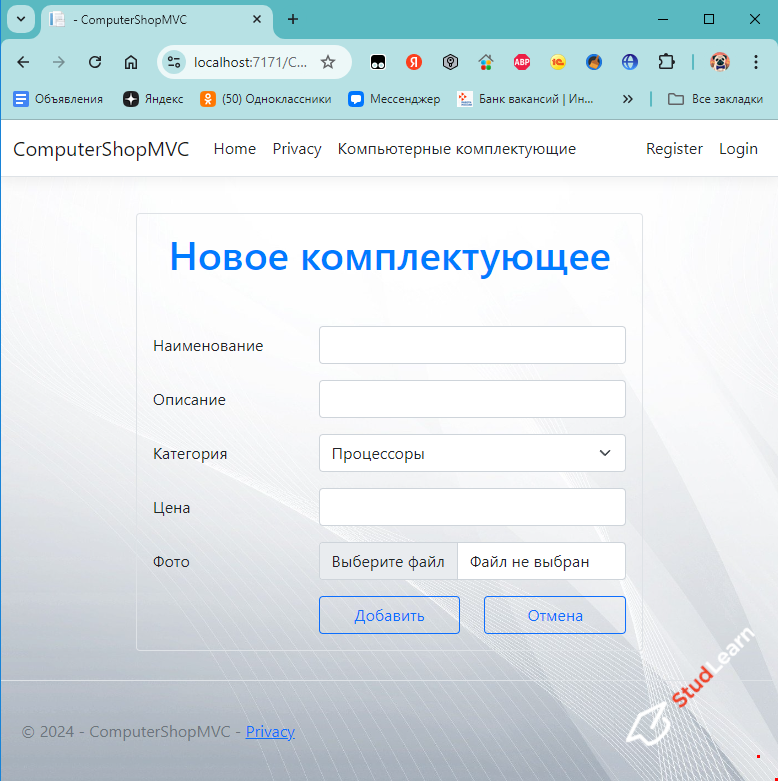The height and width of the screenshot is (781, 778).
Task: Open the Одноклассники bookmark
Action: [x=265, y=99]
